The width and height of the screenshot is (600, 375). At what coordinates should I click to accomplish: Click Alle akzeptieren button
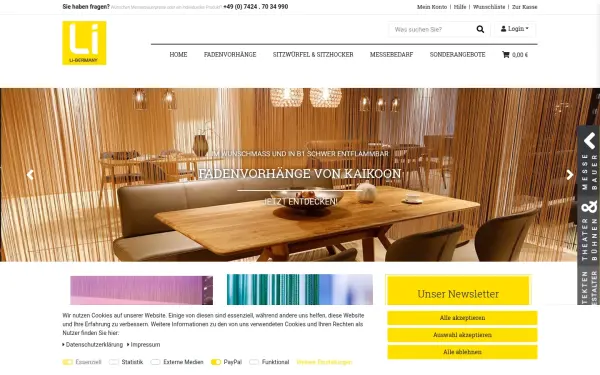tap(462, 318)
